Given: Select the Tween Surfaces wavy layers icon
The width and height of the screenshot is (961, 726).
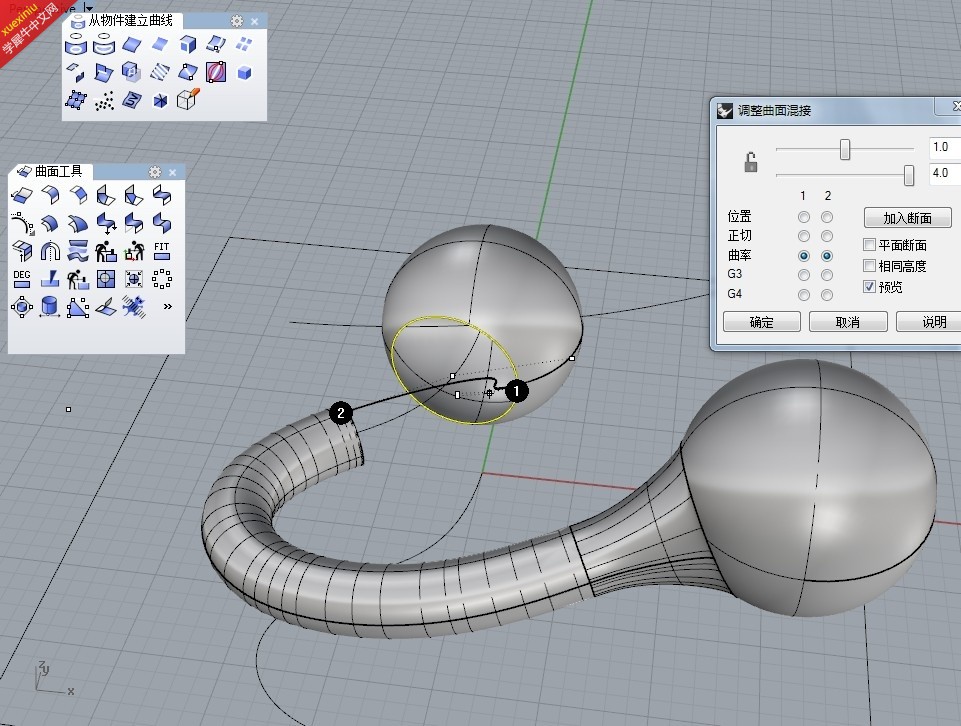Looking at the screenshot, I should [78, 251].
